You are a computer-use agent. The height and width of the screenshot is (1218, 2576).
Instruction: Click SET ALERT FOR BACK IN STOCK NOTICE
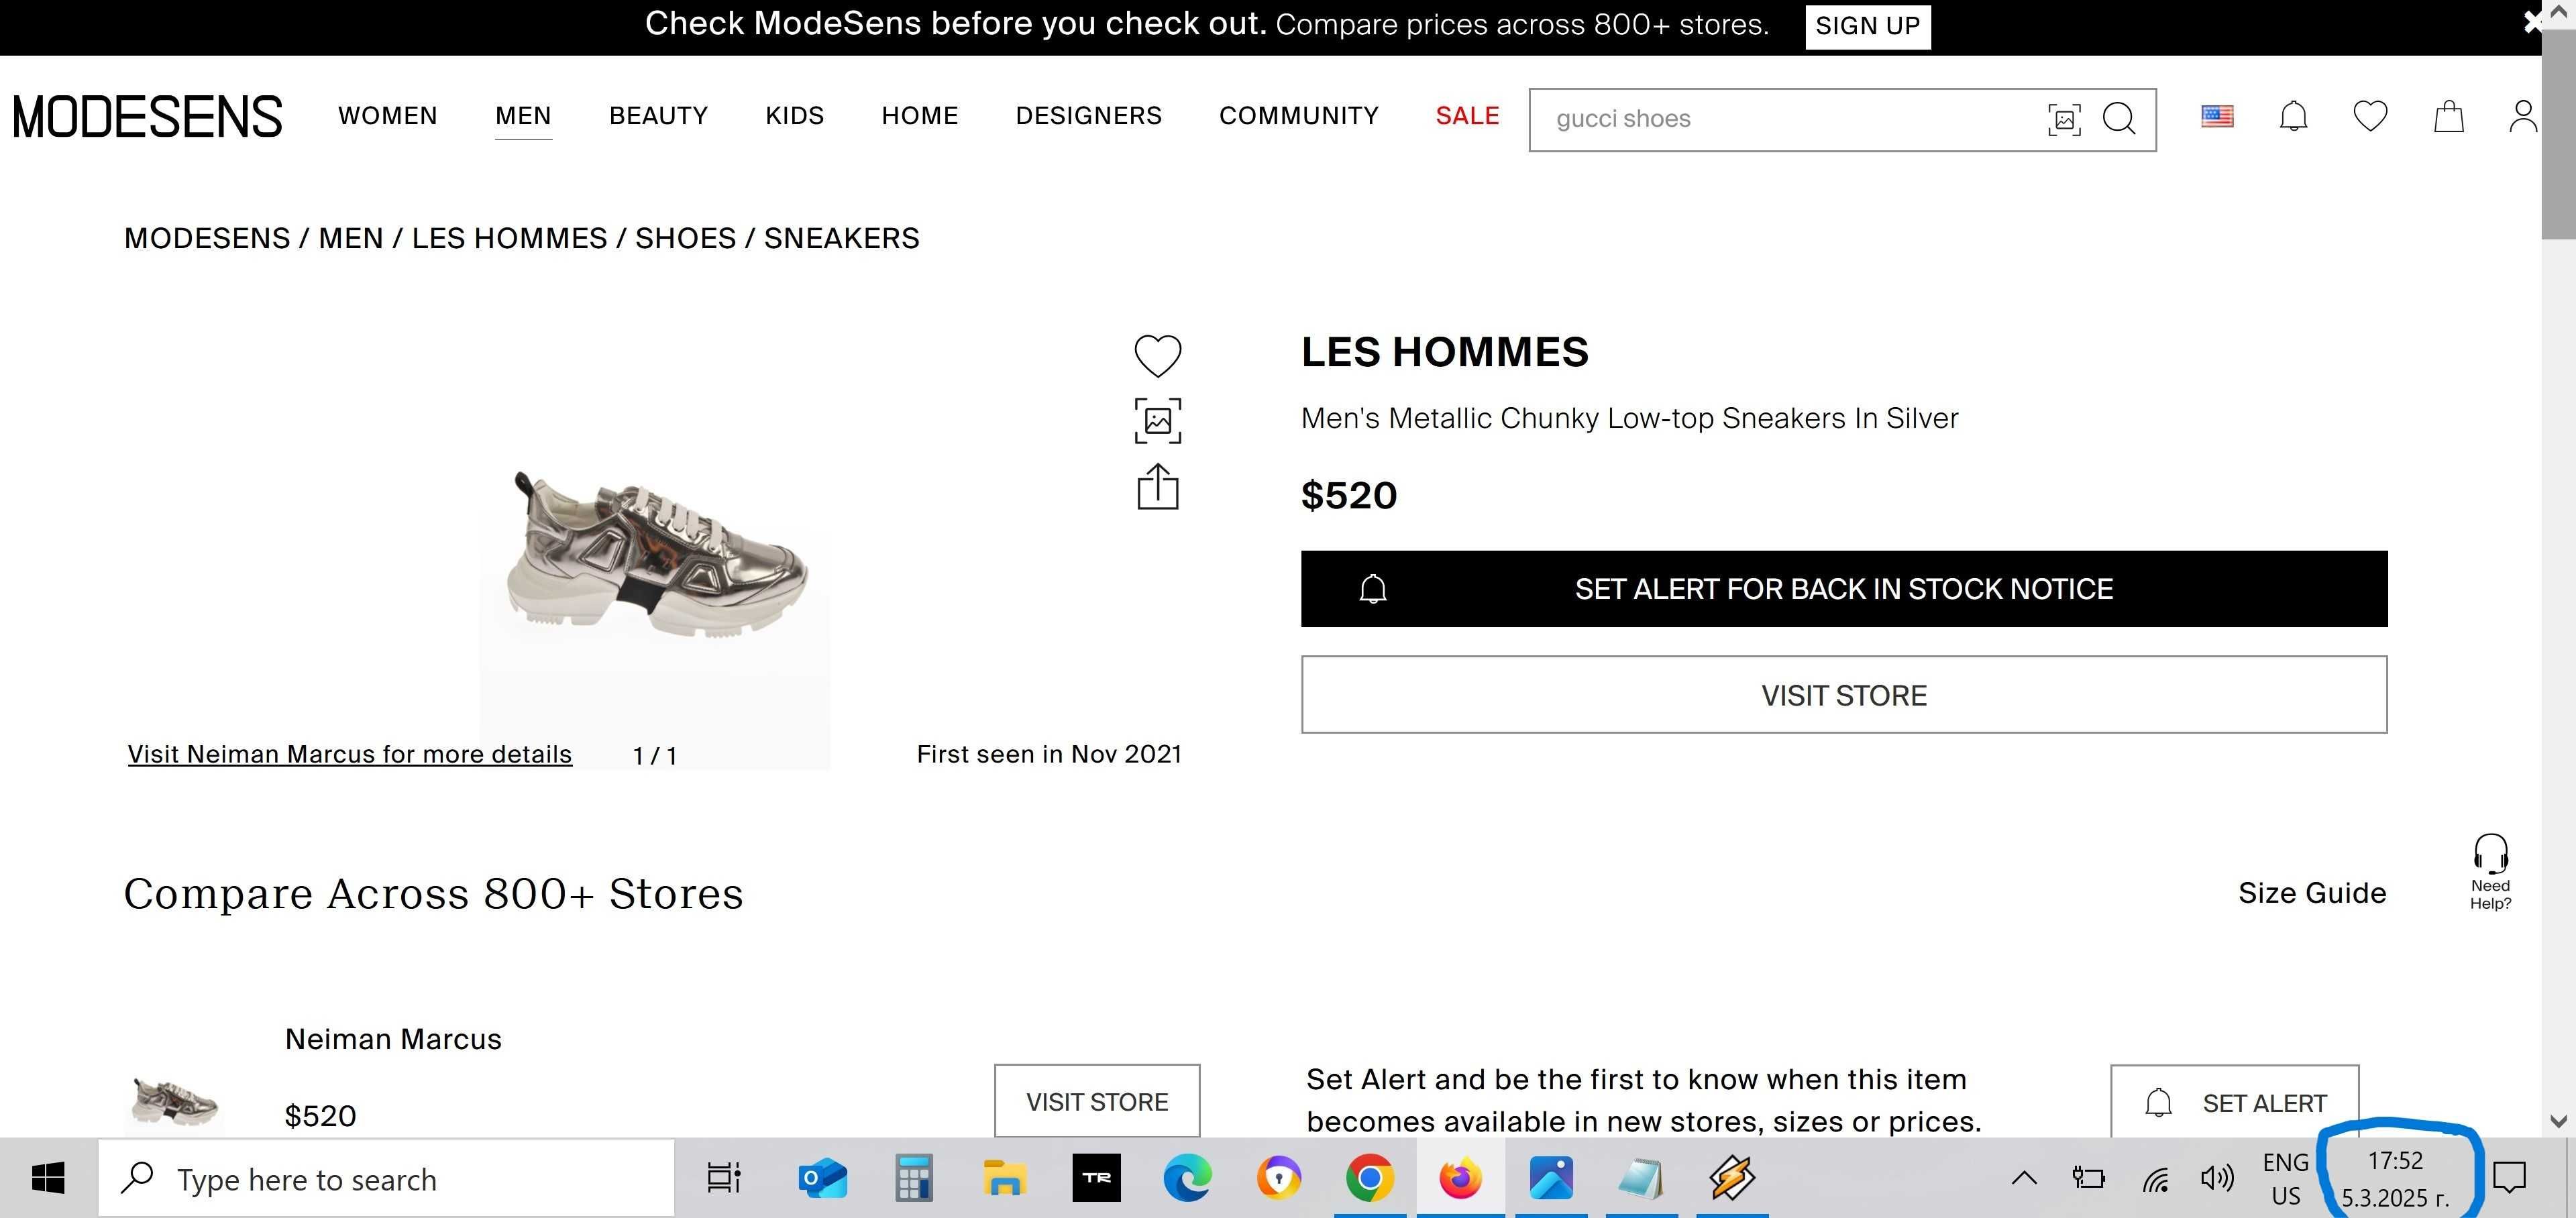(x=1844, y=589)
